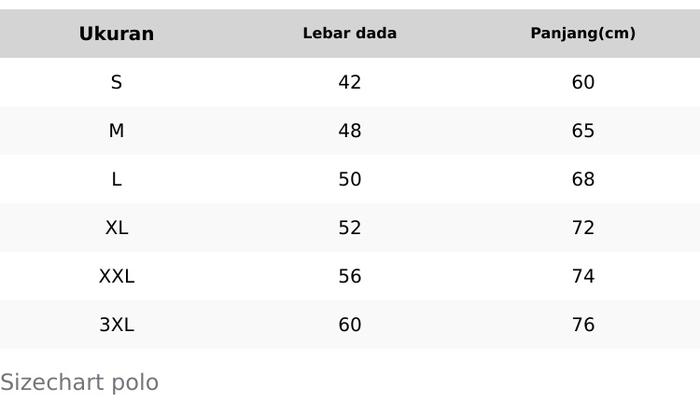The width and height of the screenshot is (700, 416).
Task: Click chest width value 56
Action: pyautogui.click(x=349, y=276)
